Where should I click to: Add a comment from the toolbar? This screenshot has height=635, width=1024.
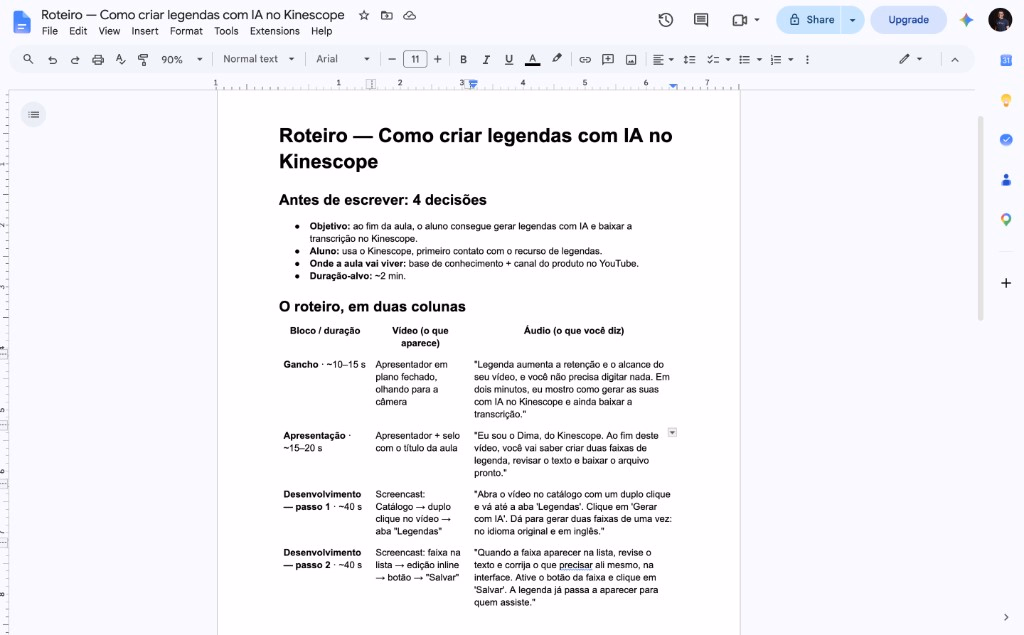[x=607, y=59]
